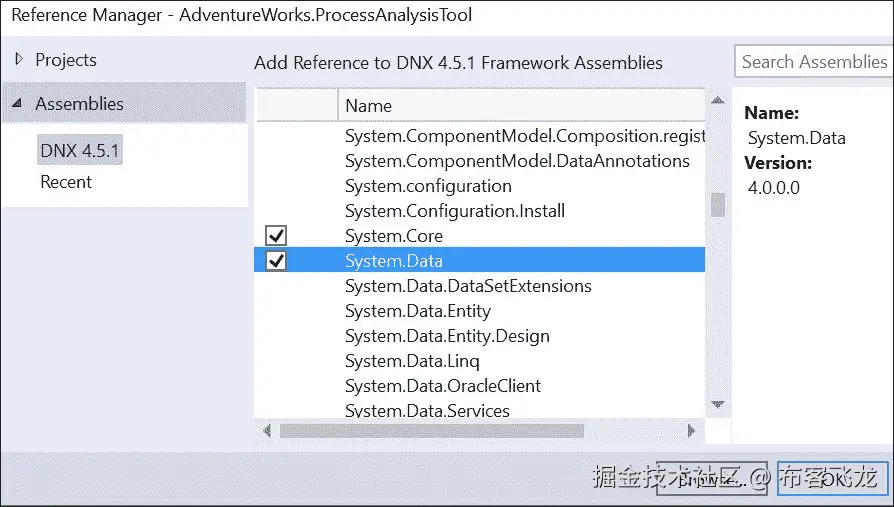Select System.Data.Entity in the list

(417, 311)
